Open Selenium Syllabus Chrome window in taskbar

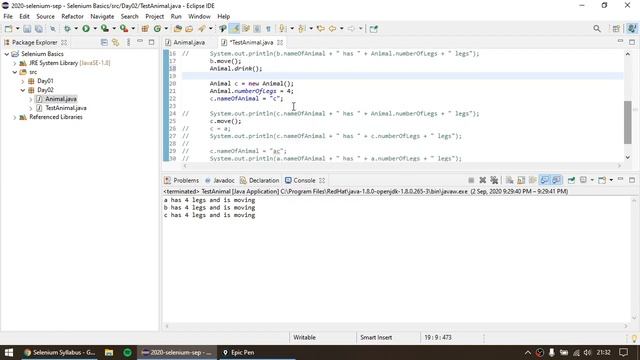pos(60,352)
